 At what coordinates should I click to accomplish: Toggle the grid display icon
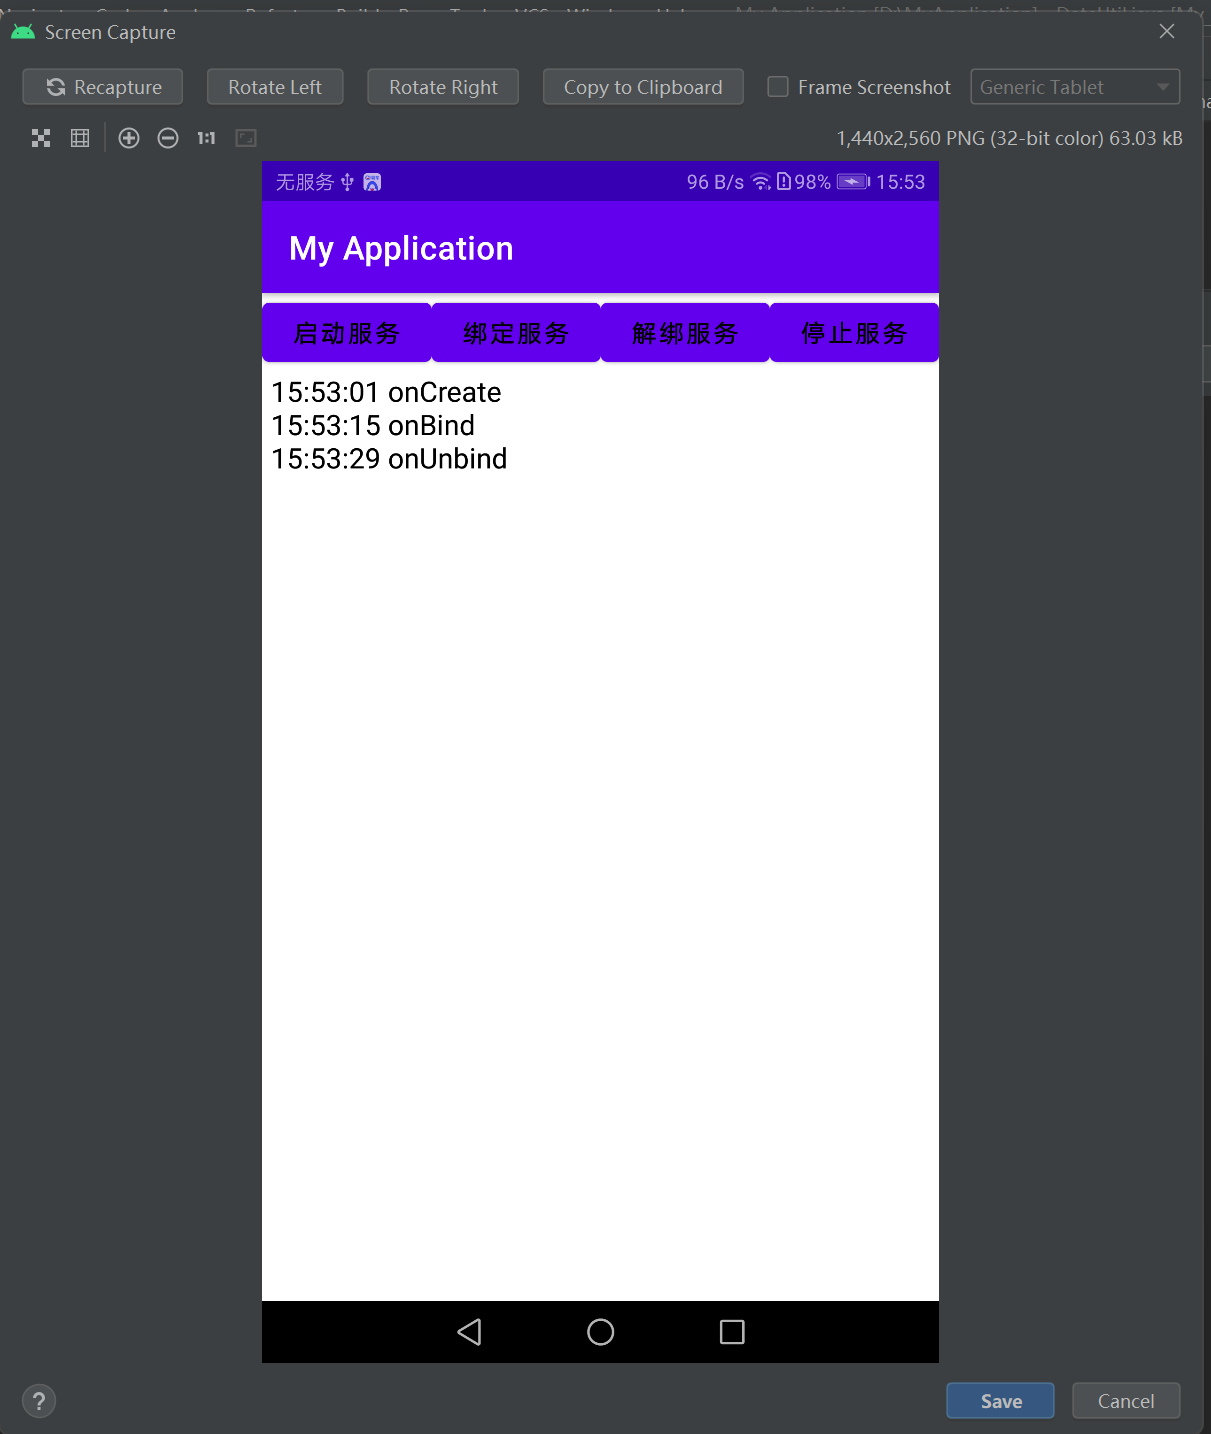pyautogui.click(x=80, y=138)
